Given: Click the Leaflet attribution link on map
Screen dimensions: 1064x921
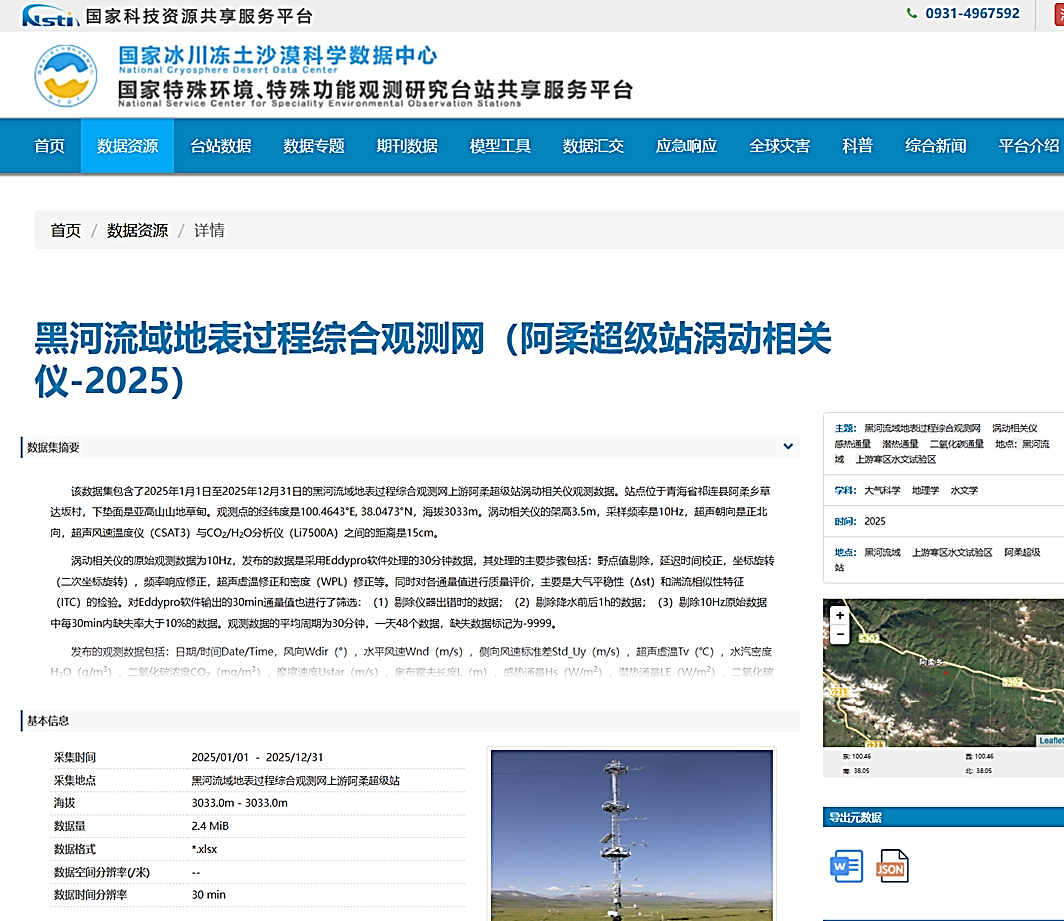Looking at the screenshot, I should tap(1051, 740).
